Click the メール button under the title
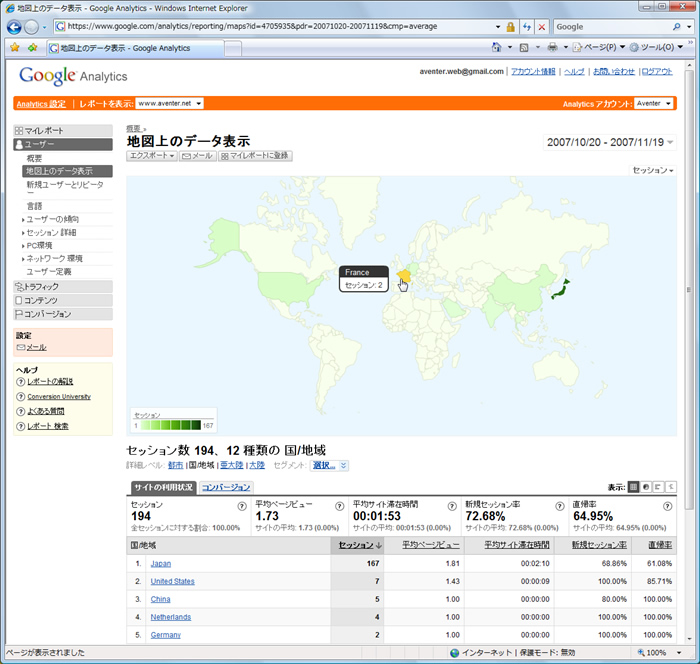 click(198, 156)
